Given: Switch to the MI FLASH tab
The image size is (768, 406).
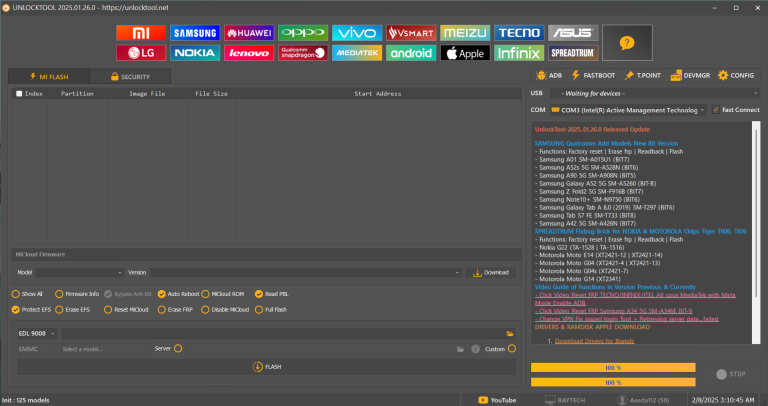Looking at the screenshot, I should (49, 76).
